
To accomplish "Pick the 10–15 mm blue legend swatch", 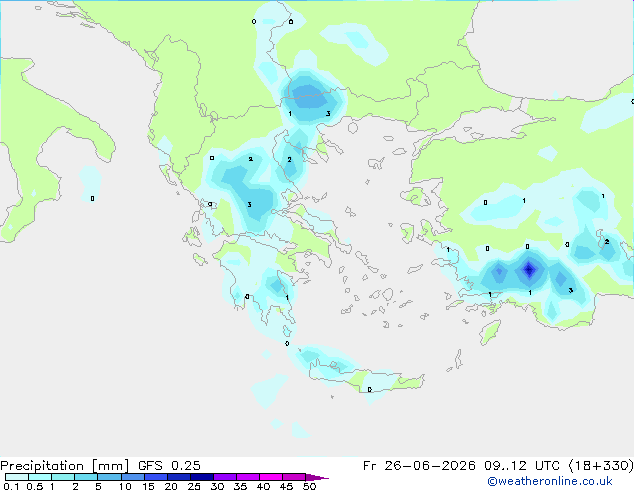I will (x=133, y=477).
